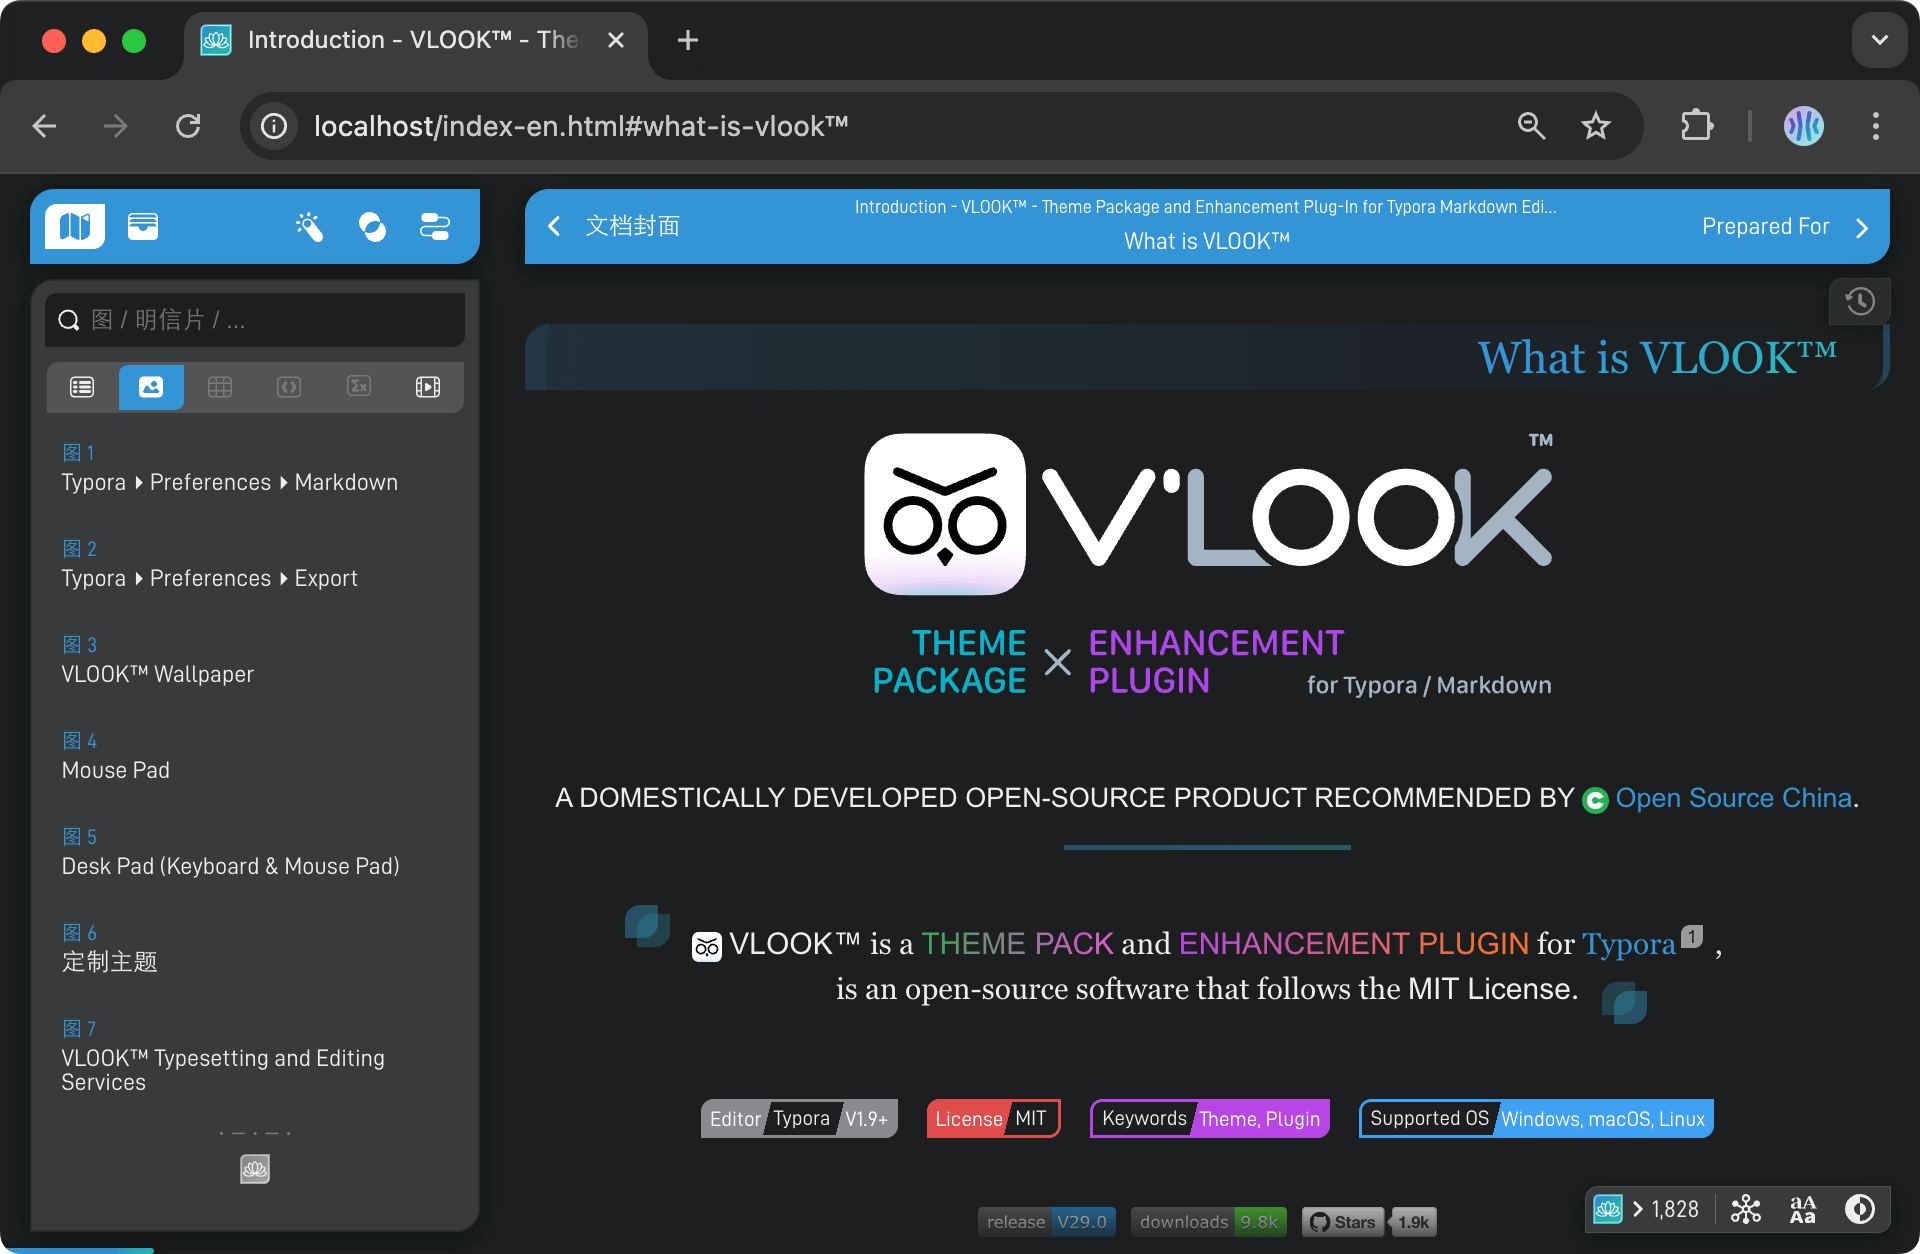The image size is (1920, 1254).
Task: Activate the spotlight pointer tool icon
Action: (x=309, y=226)
